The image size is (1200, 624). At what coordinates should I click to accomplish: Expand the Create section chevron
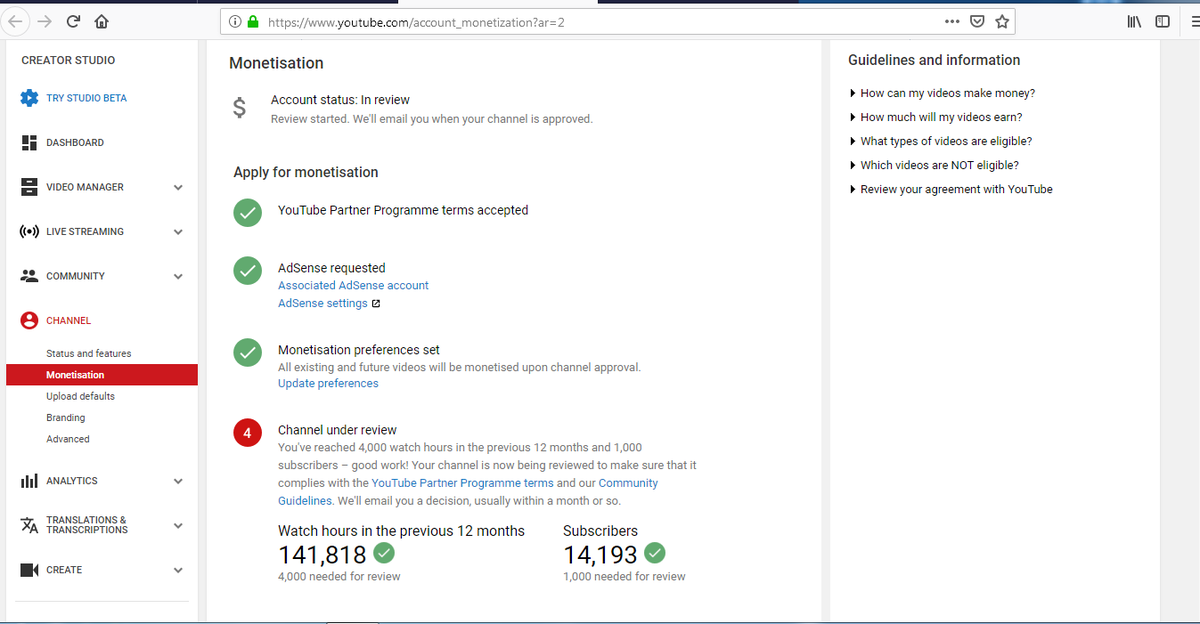tap(178, 570)
